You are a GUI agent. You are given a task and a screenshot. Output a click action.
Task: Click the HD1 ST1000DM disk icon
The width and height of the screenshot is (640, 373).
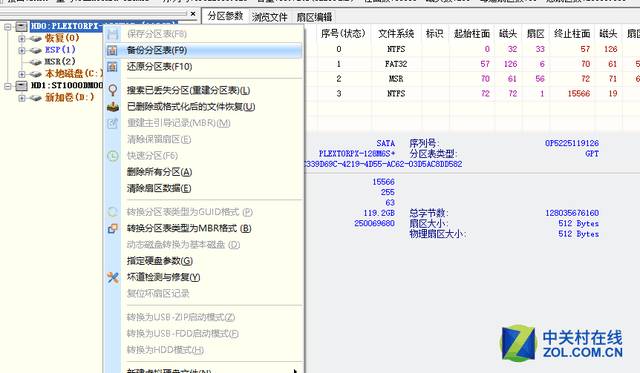point(22,86)
